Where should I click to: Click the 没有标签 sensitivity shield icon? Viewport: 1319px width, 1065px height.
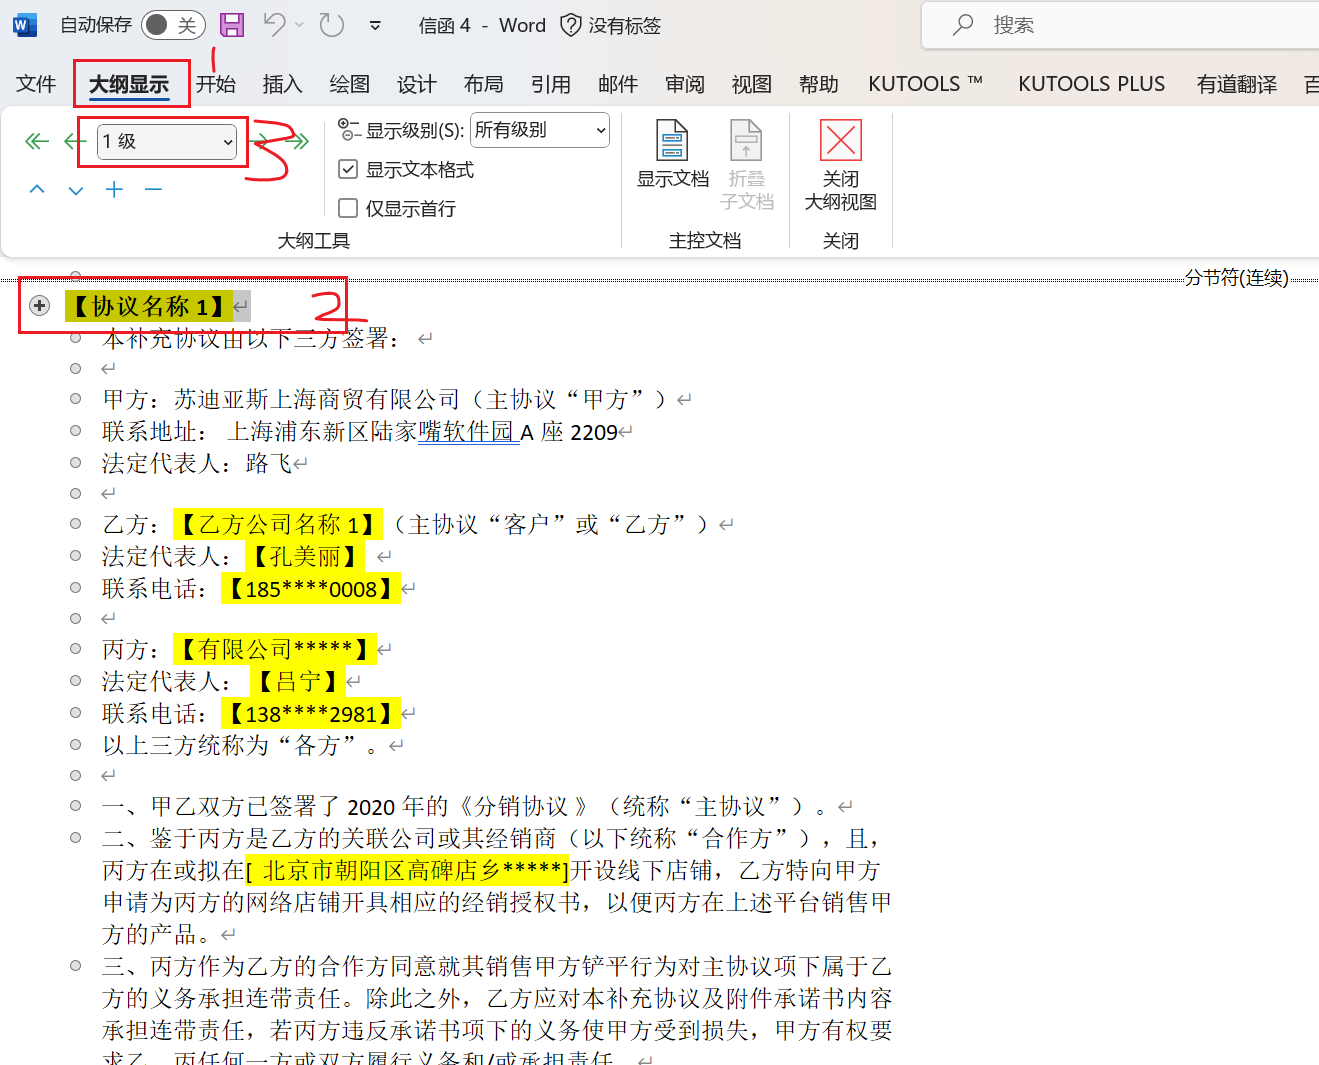coord(570,25)
